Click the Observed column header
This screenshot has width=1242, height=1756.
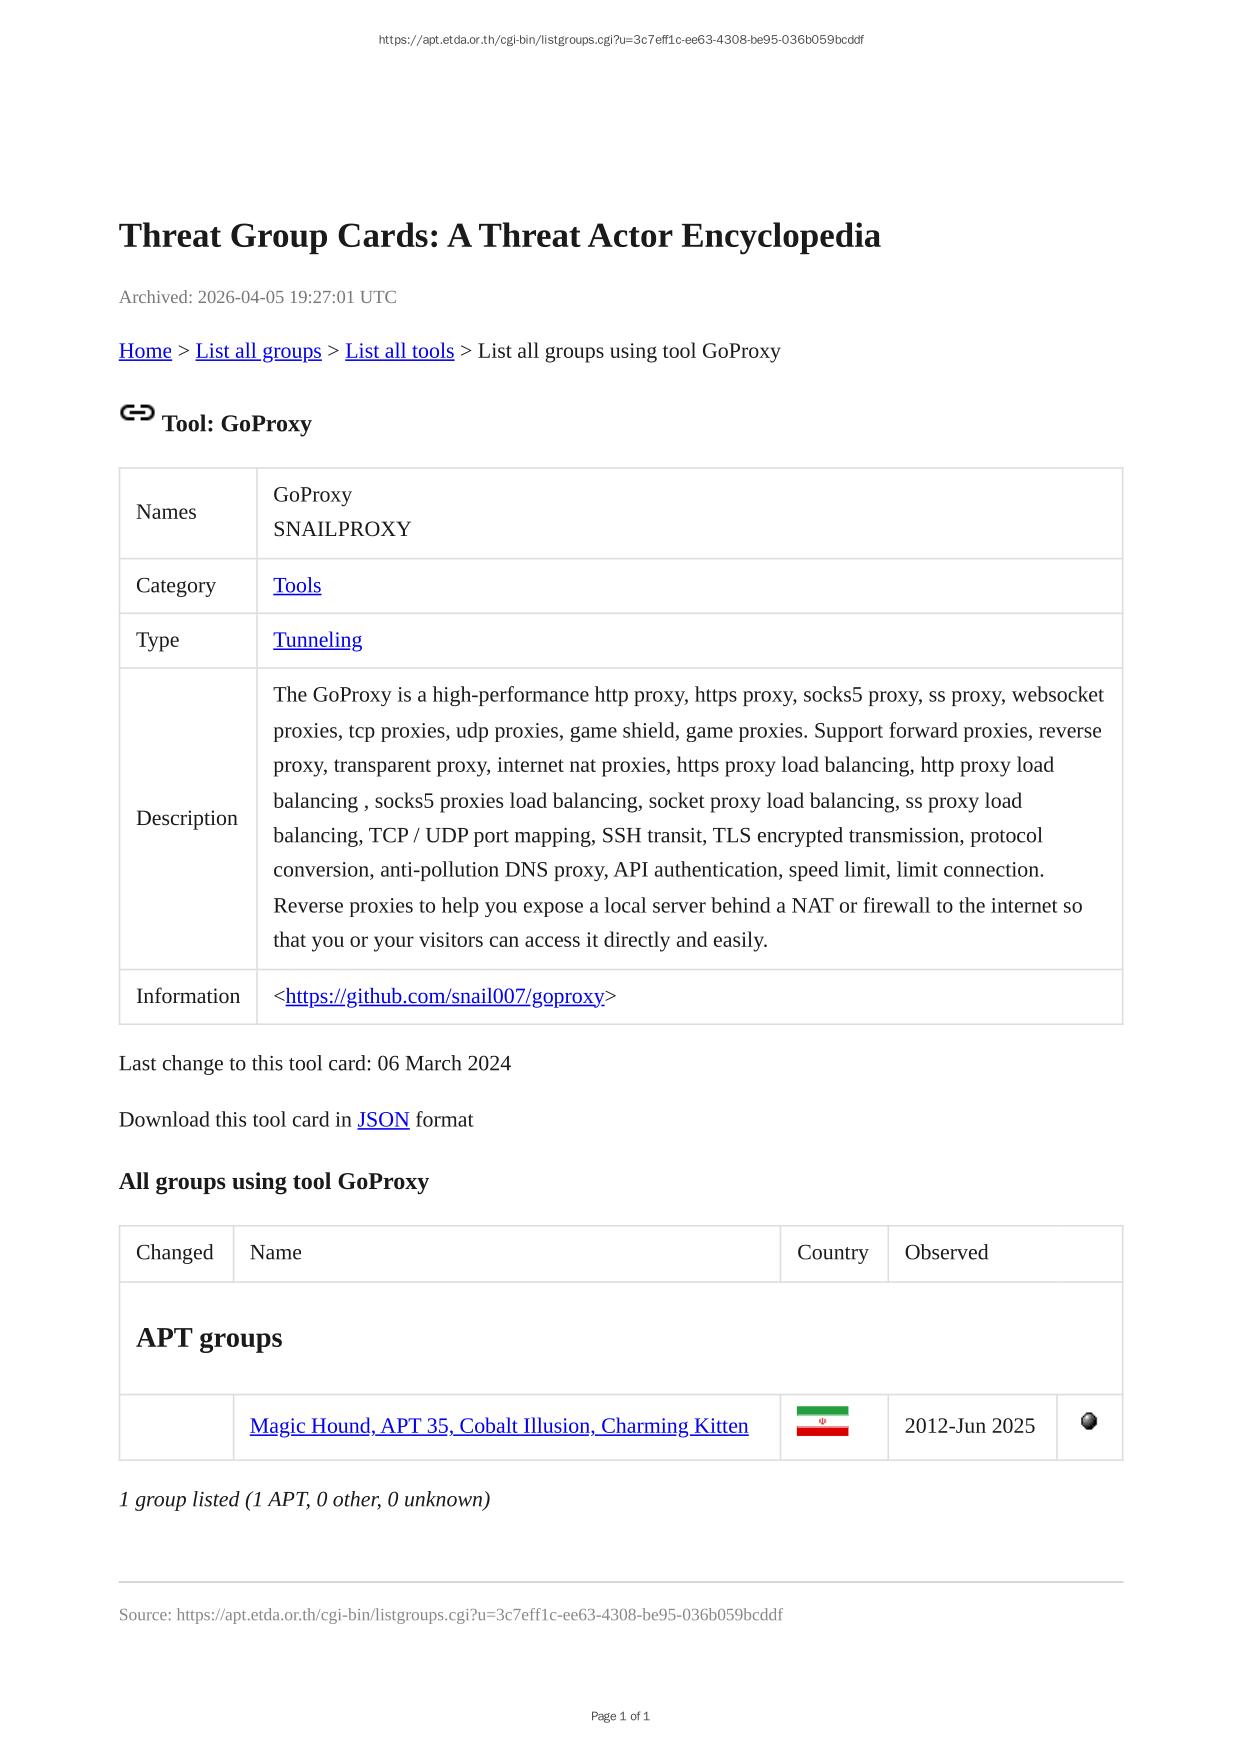[x=946, y=1252]
